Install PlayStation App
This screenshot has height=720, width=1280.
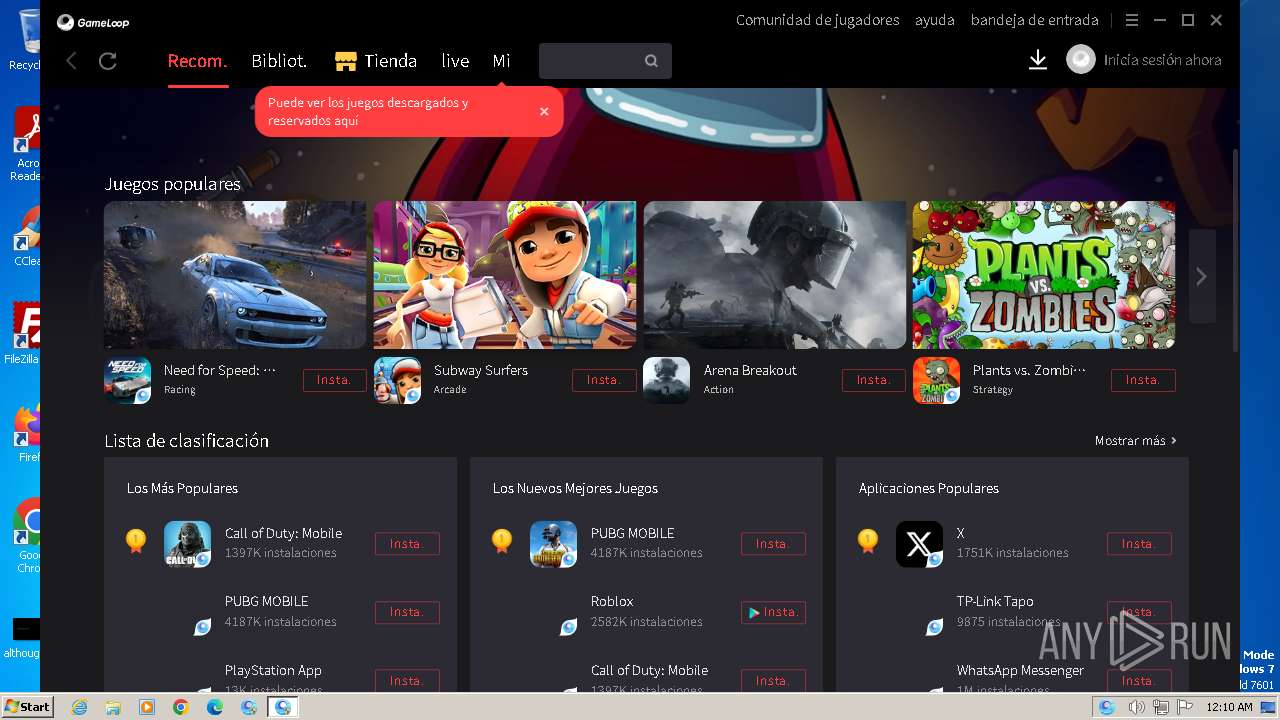click(407, 681)
